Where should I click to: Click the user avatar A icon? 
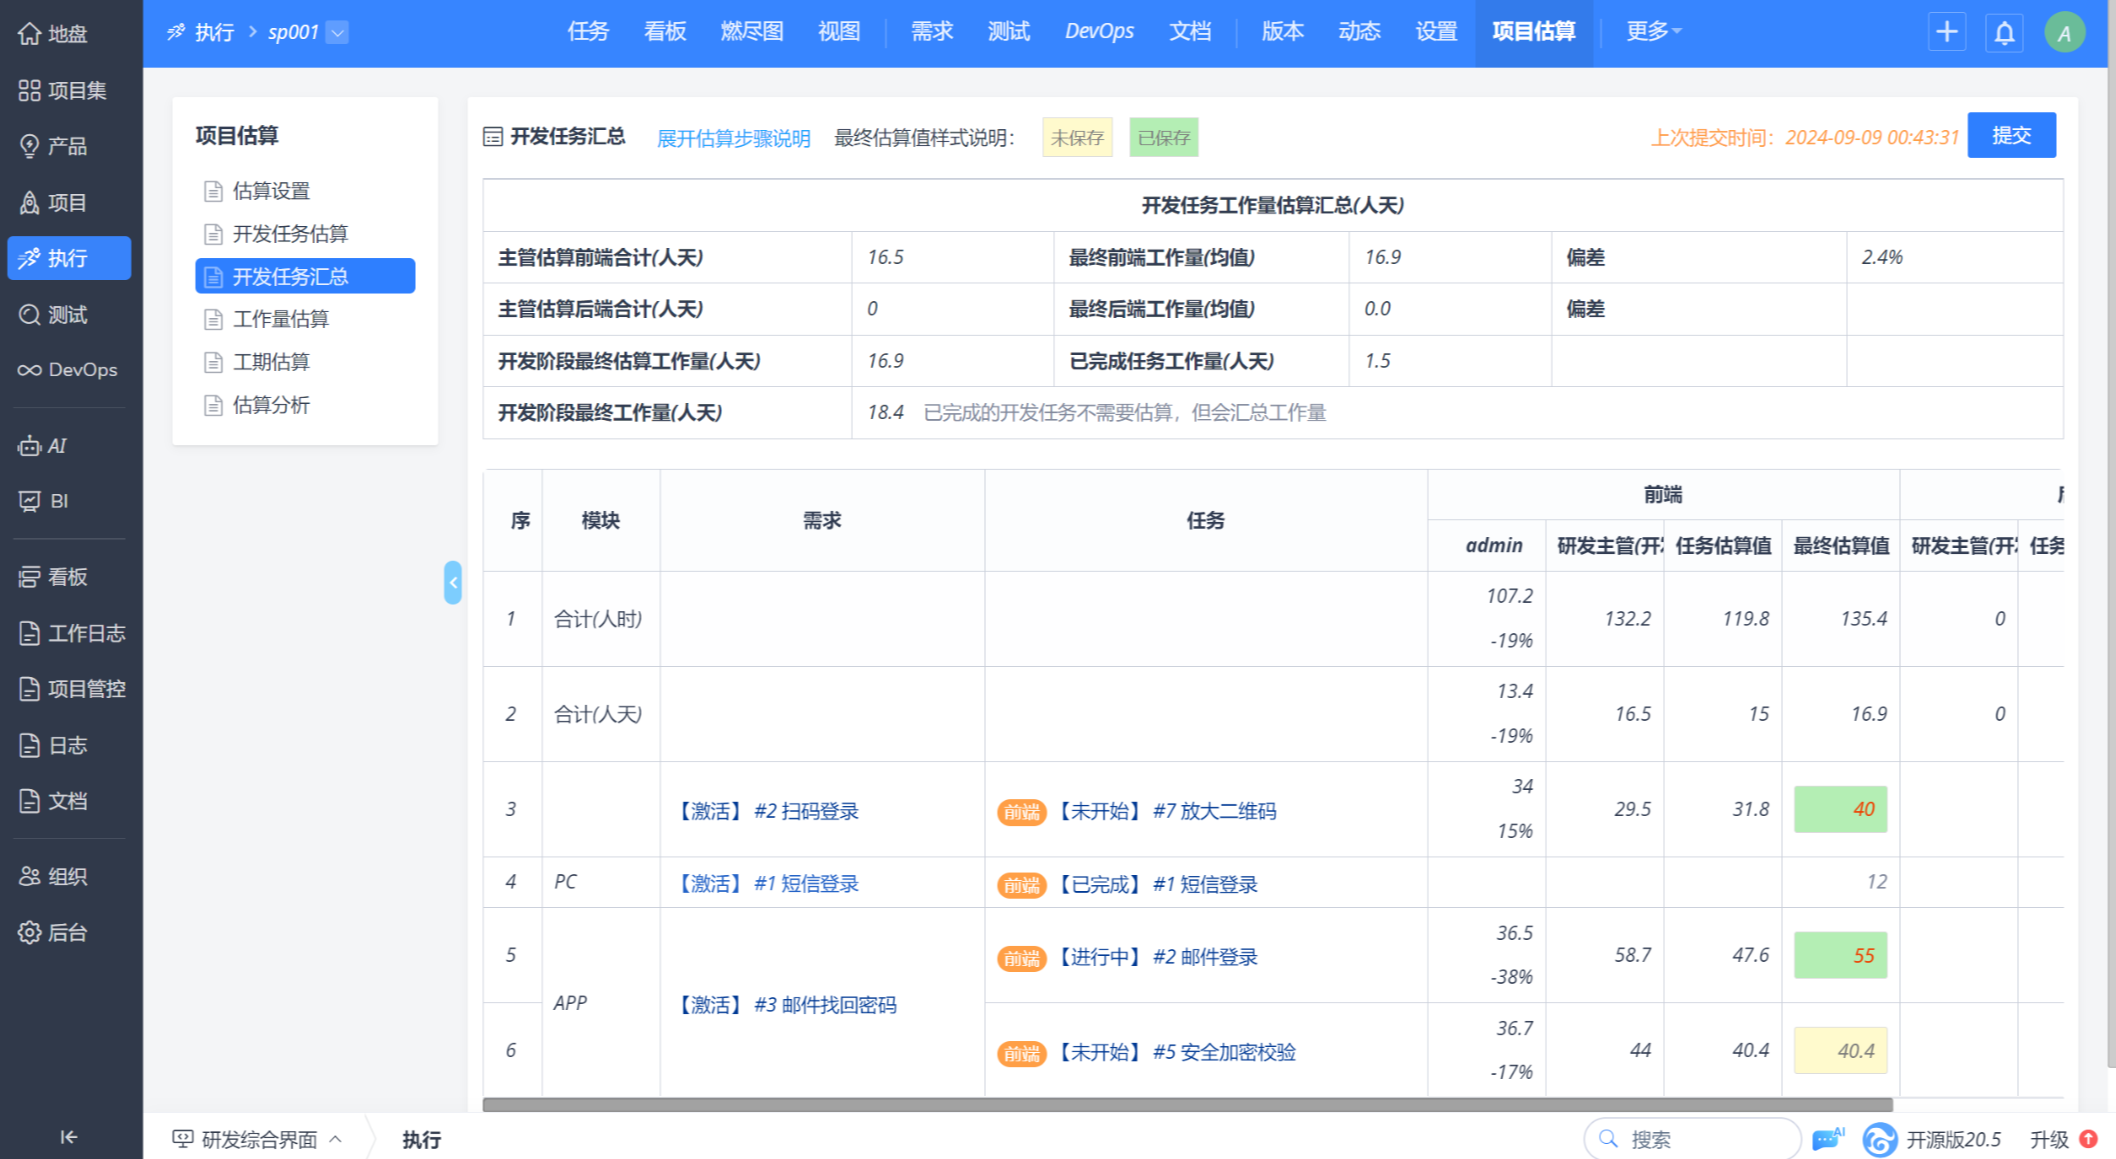(2064, 33)
